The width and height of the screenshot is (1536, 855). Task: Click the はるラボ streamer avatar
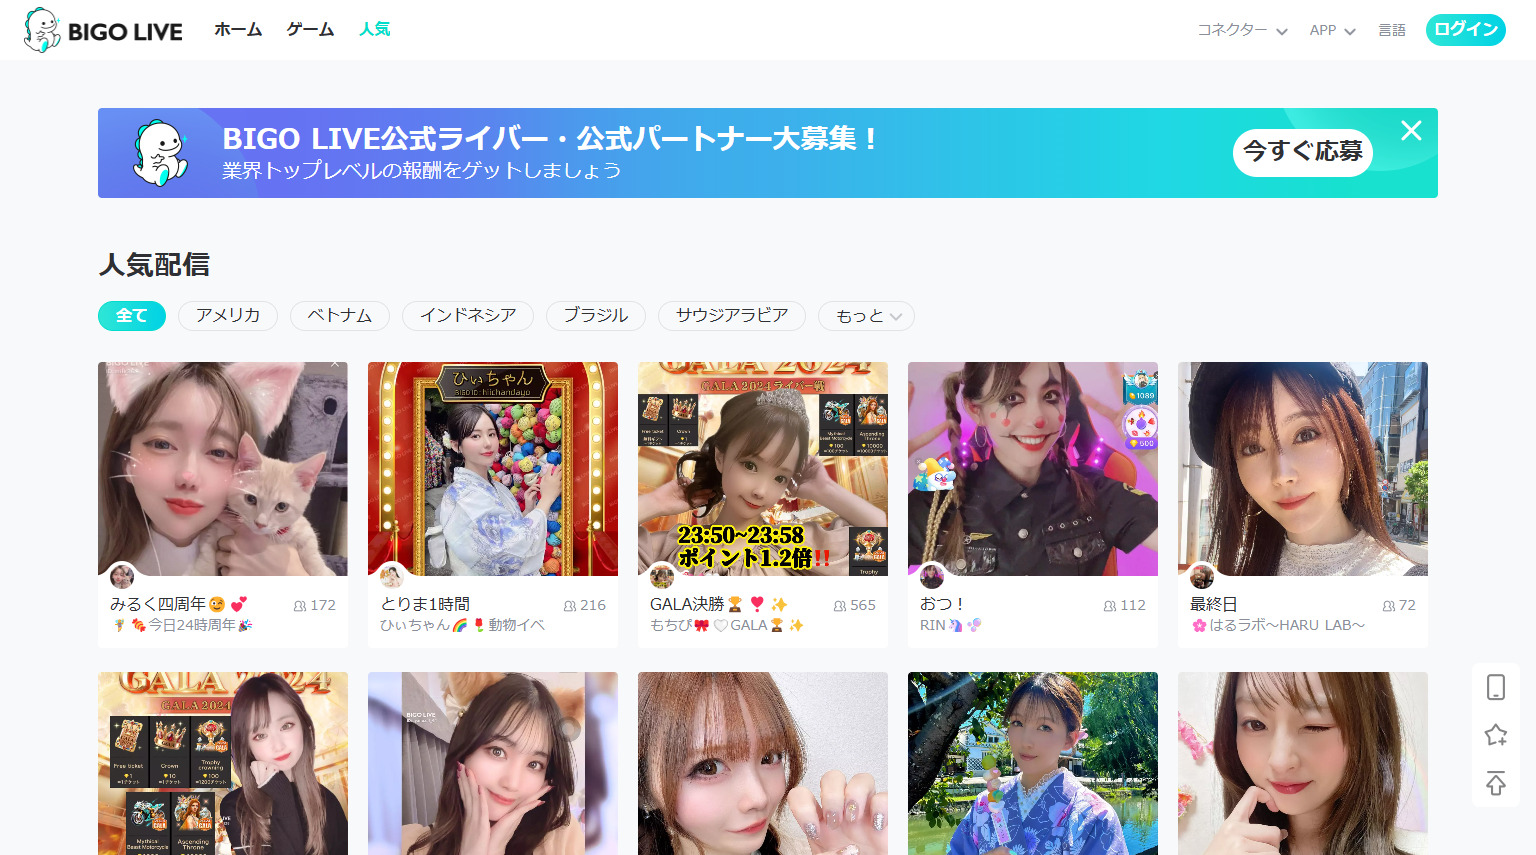(x=1202, y=576)
